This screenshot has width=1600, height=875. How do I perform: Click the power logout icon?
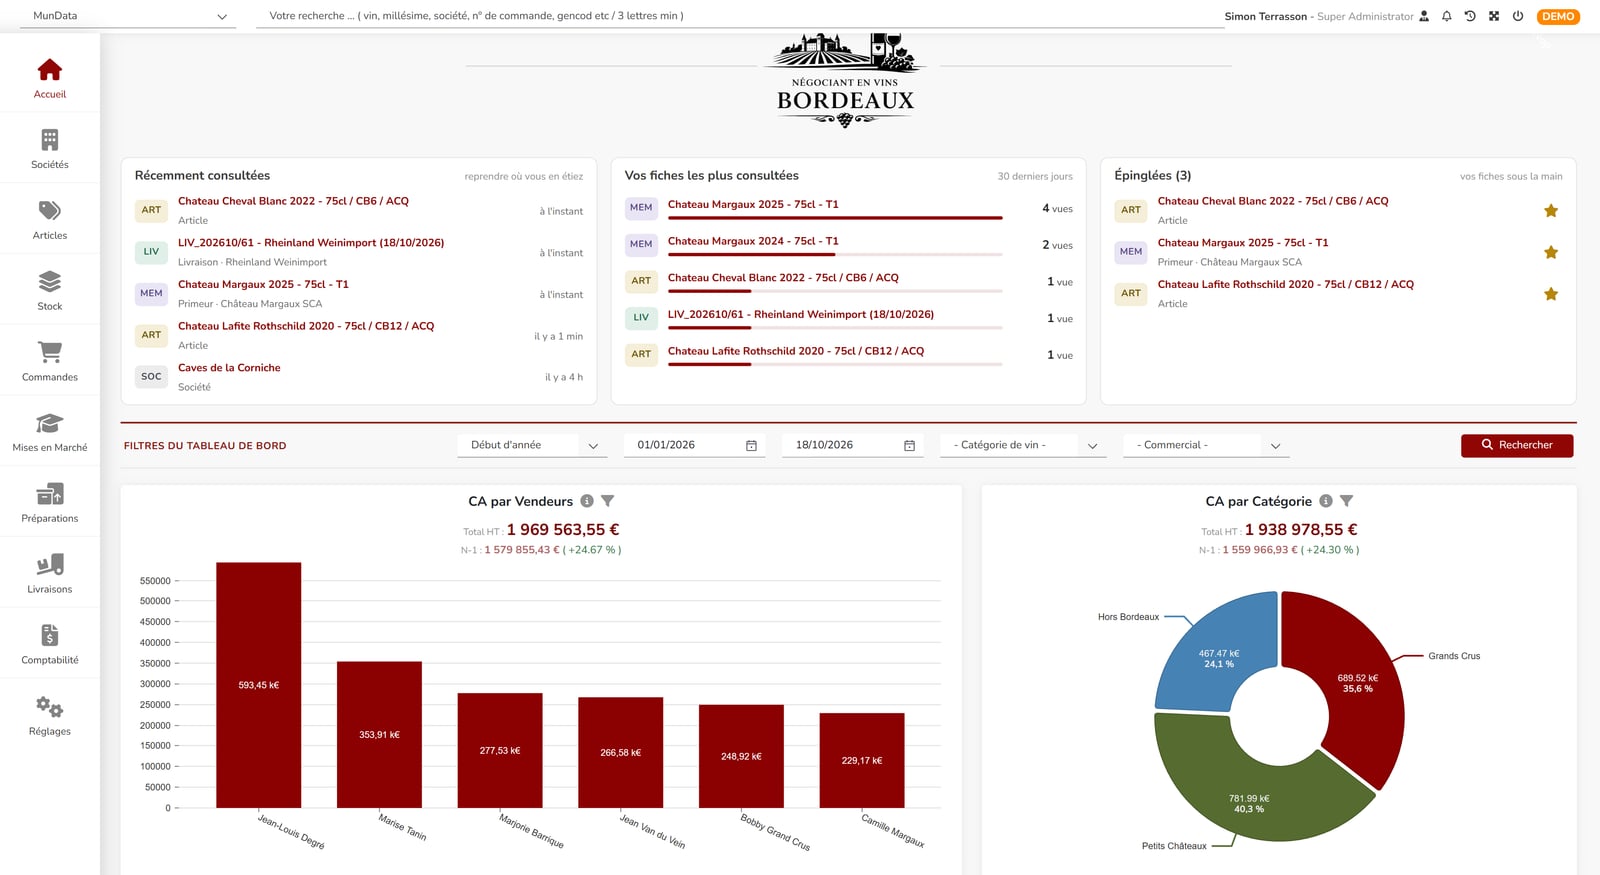(1518, 16)
